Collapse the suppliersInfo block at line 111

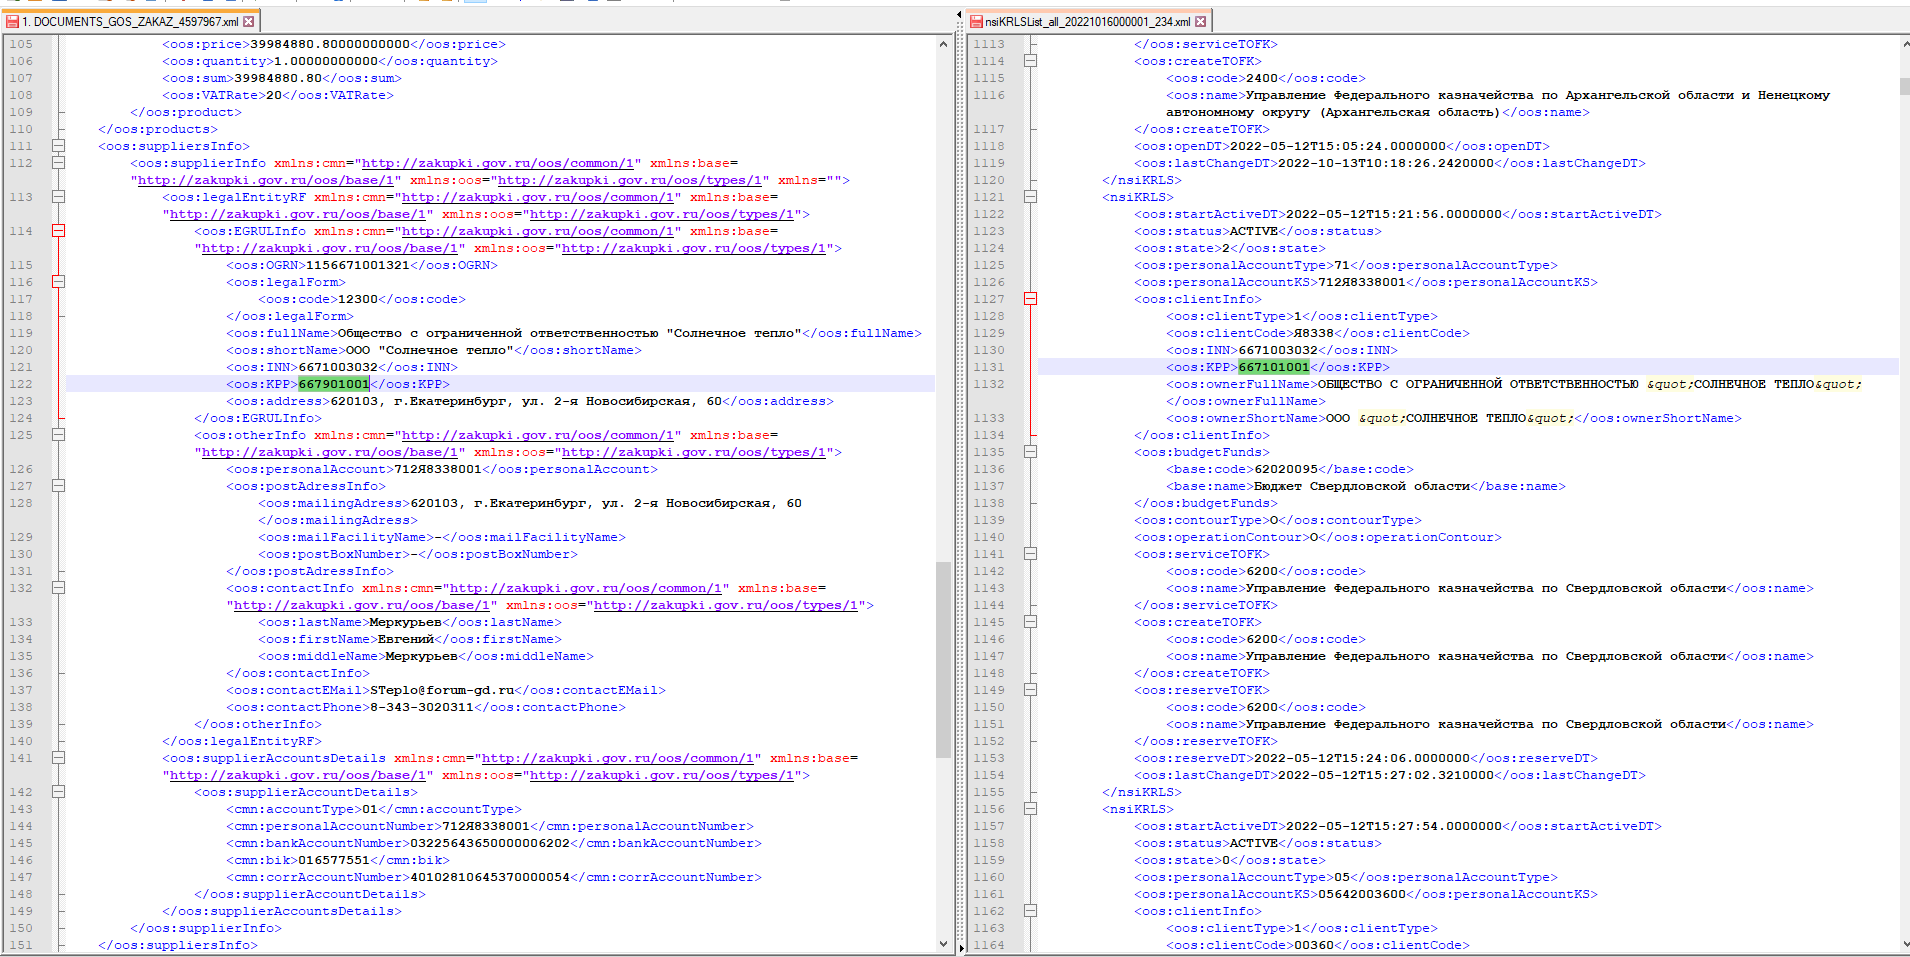[58, 146]
